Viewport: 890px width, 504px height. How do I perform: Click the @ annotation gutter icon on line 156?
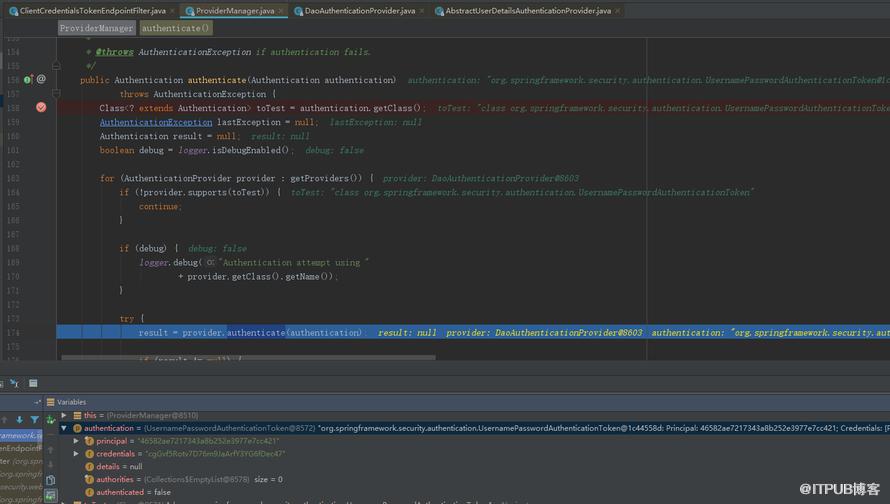click(41, 79)
